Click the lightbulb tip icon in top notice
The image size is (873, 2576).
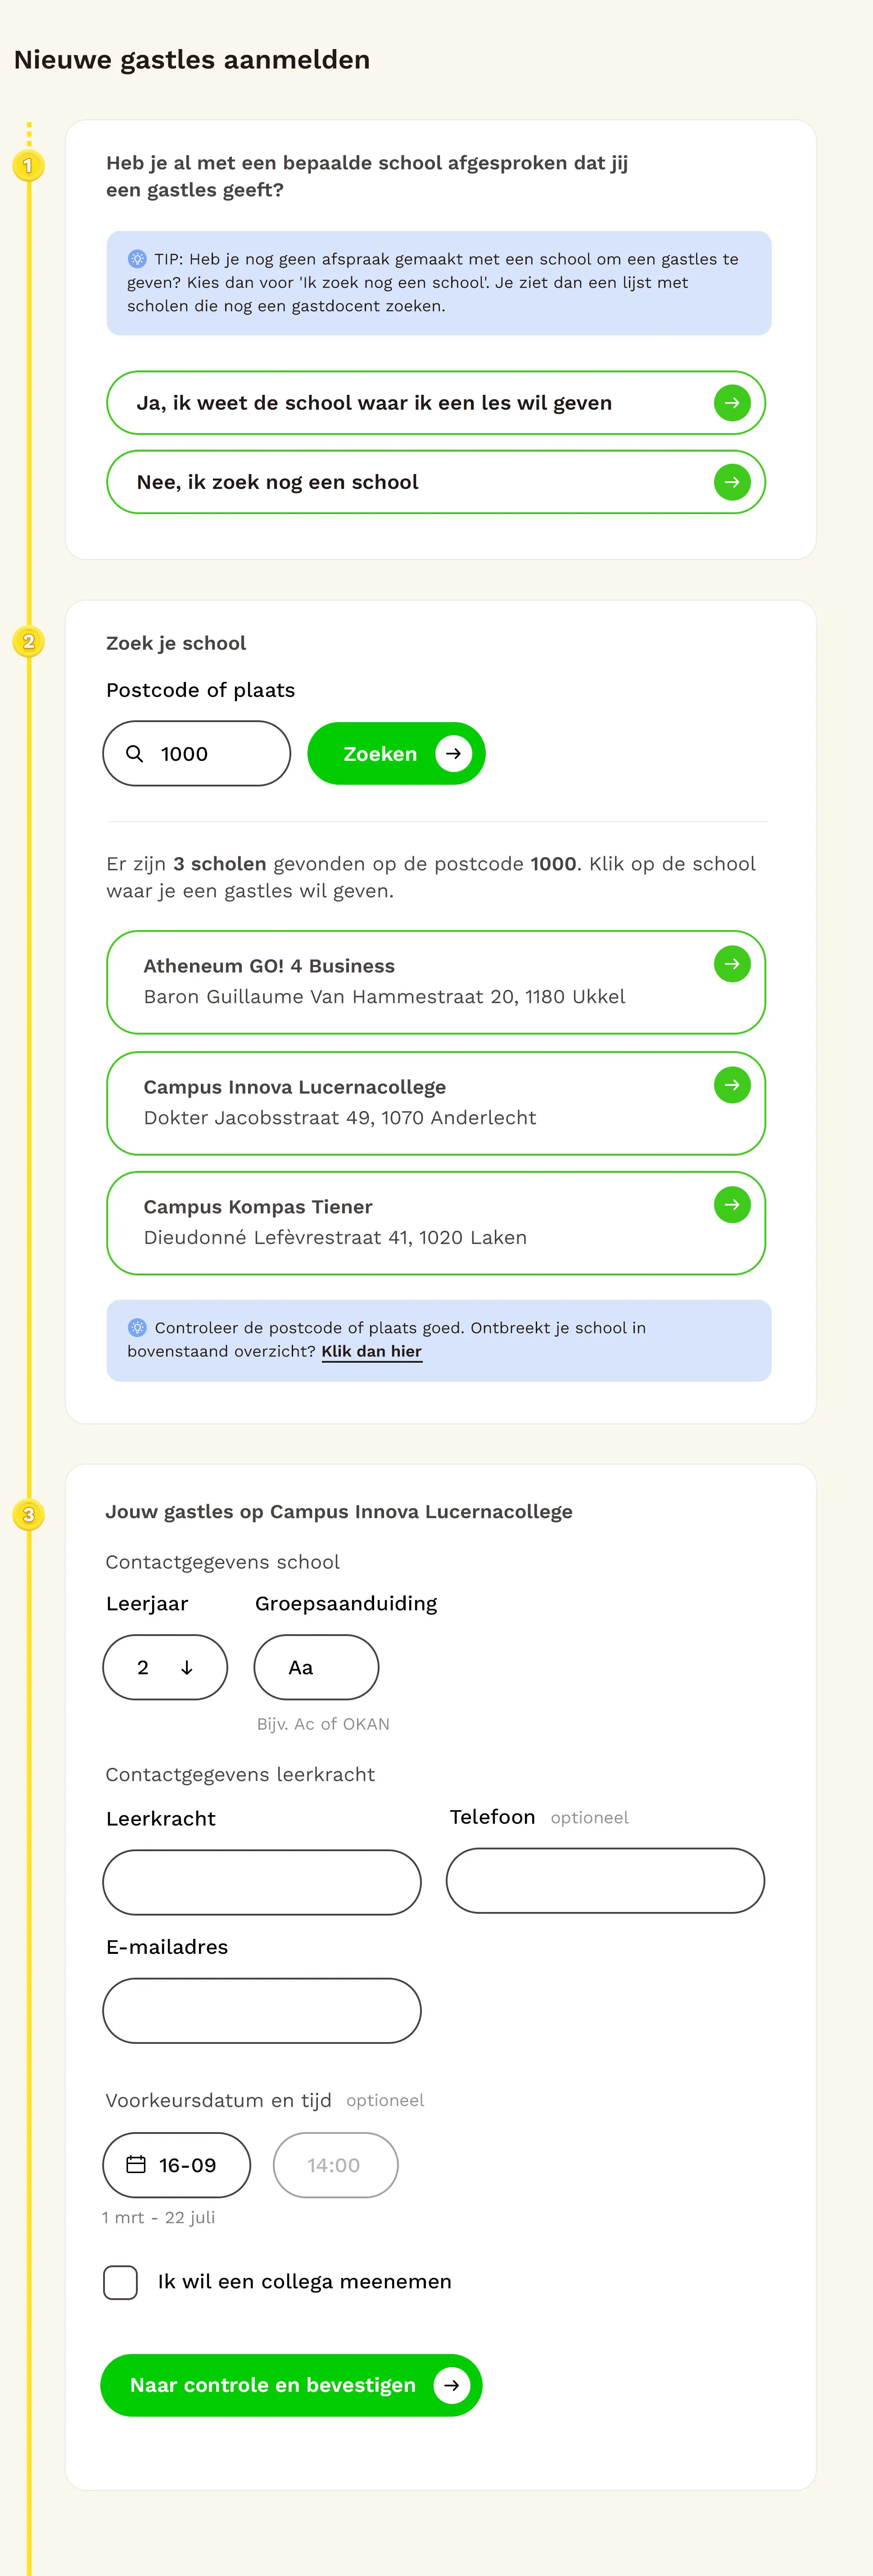point(137,259)
